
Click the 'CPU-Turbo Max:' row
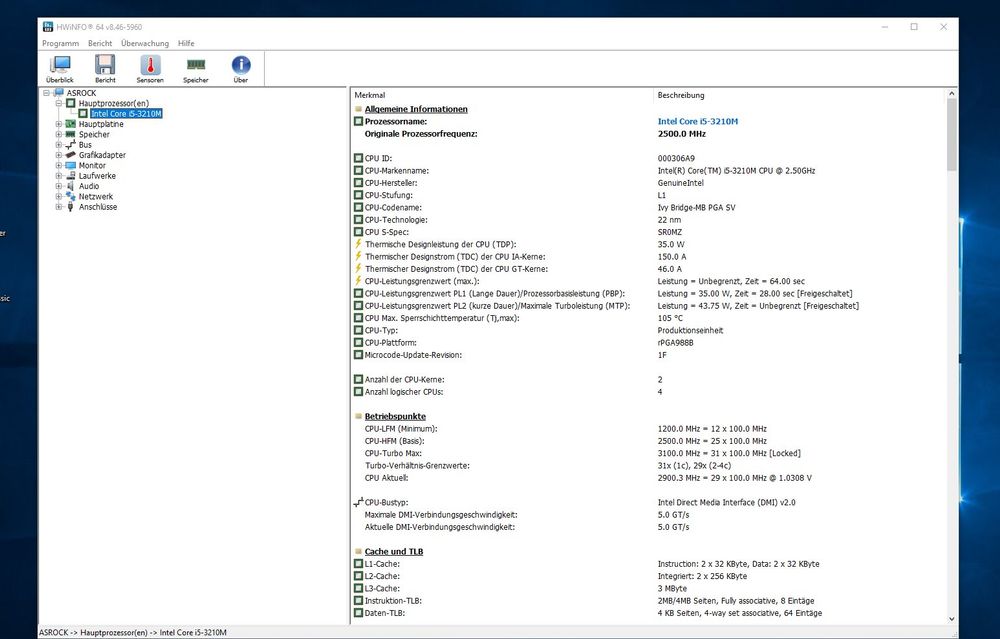[393, 453]
